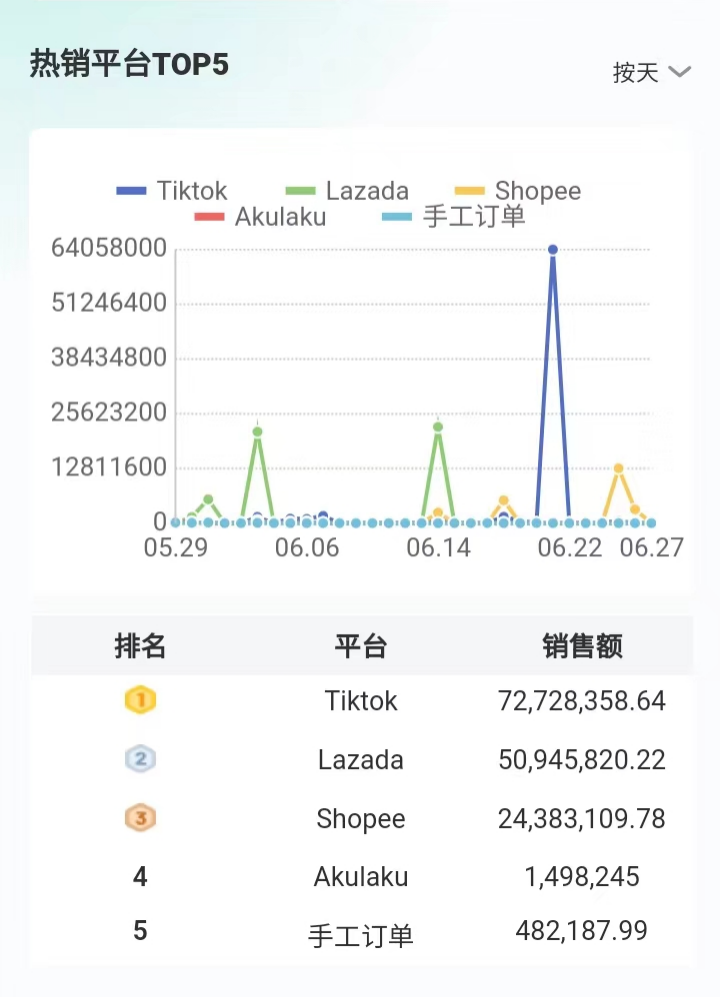721x998 pixels.
Task: Click y-axis label 12811600
Action: (x=109, y=467)
